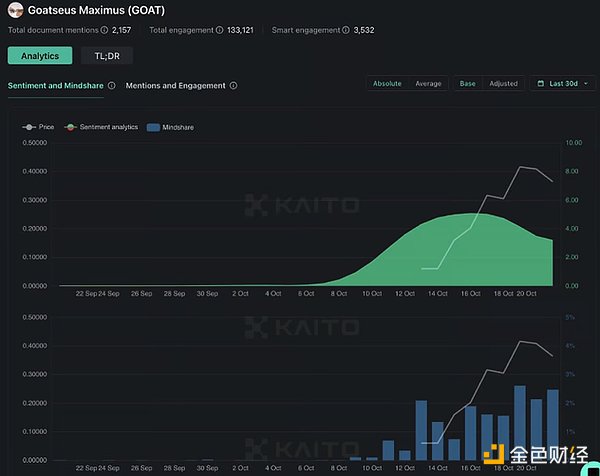Click the 3,532 smart engagement value
Viewport: 600px width, 476px height.
pyautogui.click(x=364, y=30)
